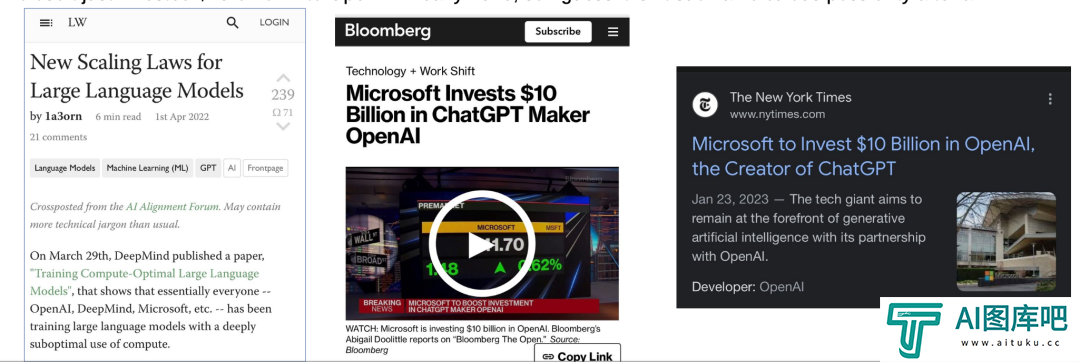Viewport: 1080px width, 362px height.
Task: Click LOGIN on LessWrong header
Action: pyautogui.click(x=274, y=22)
